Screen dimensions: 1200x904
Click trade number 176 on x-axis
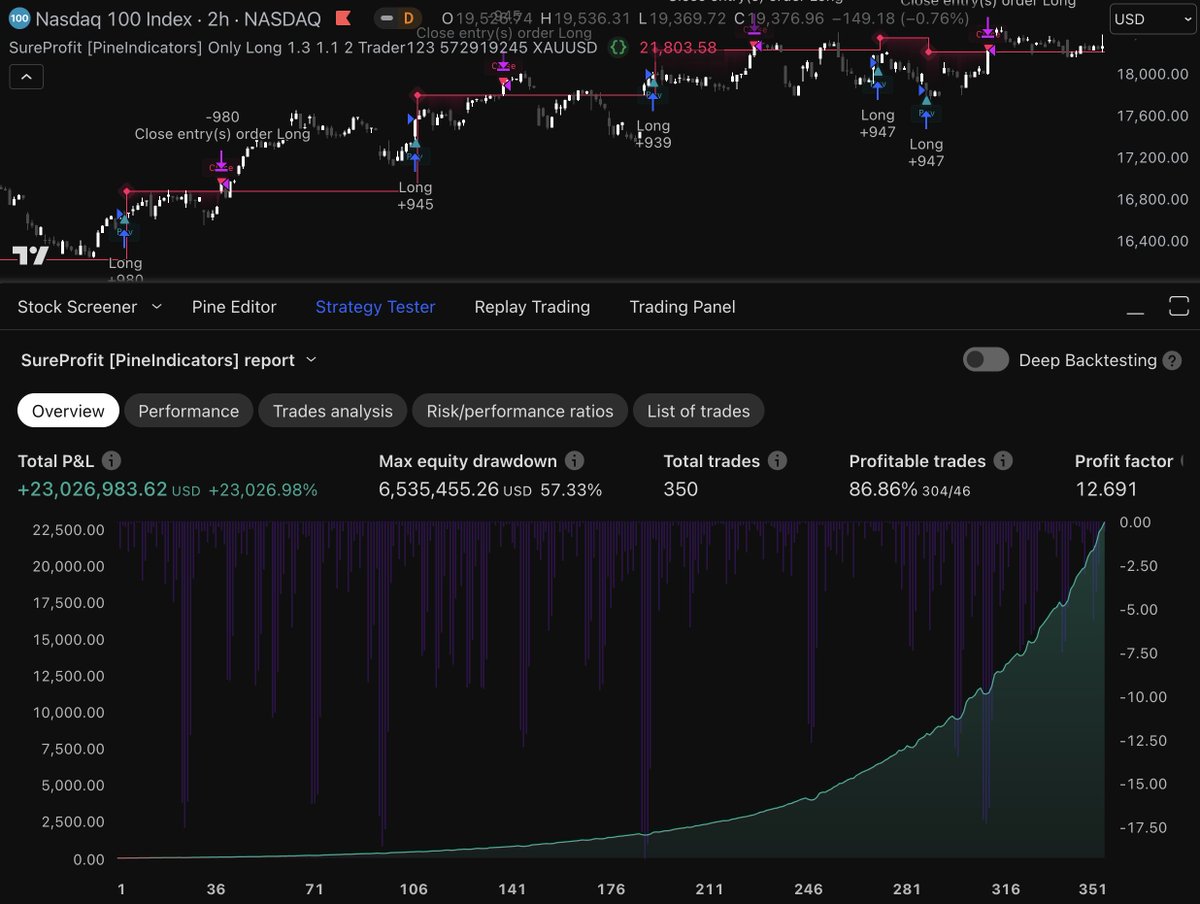pos(610,889)
